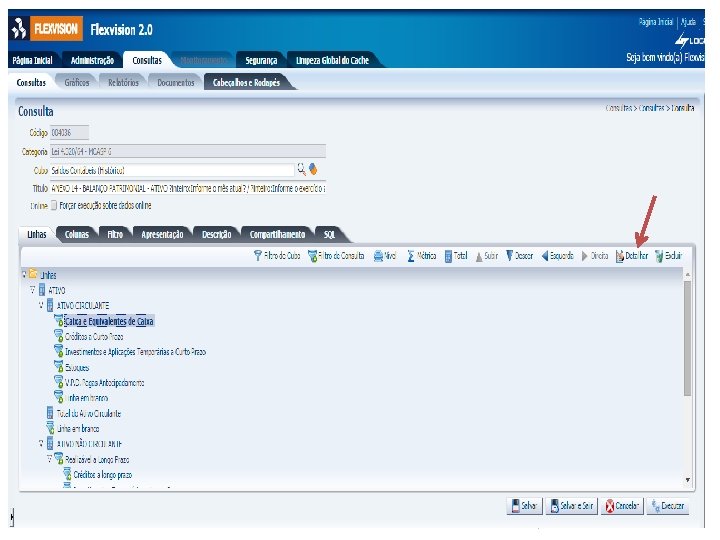
Task: Switch to the Gráficos sub-tab
Action: [x=77, y=82]
